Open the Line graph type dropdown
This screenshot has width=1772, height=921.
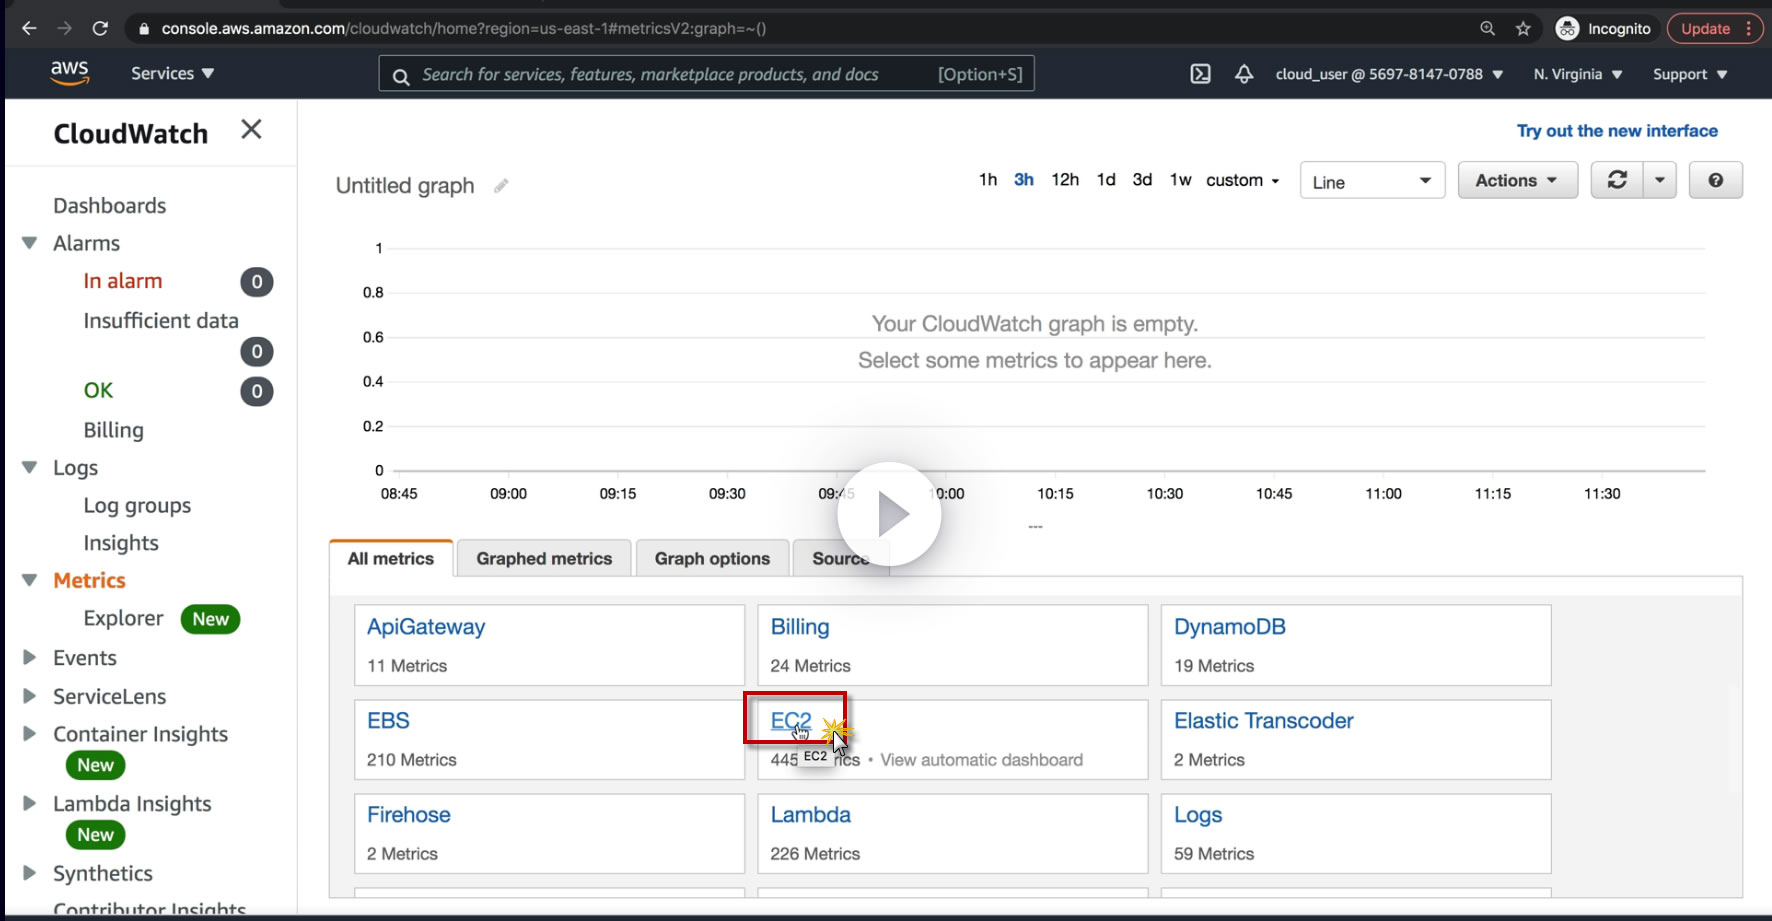pos(1372,181)
